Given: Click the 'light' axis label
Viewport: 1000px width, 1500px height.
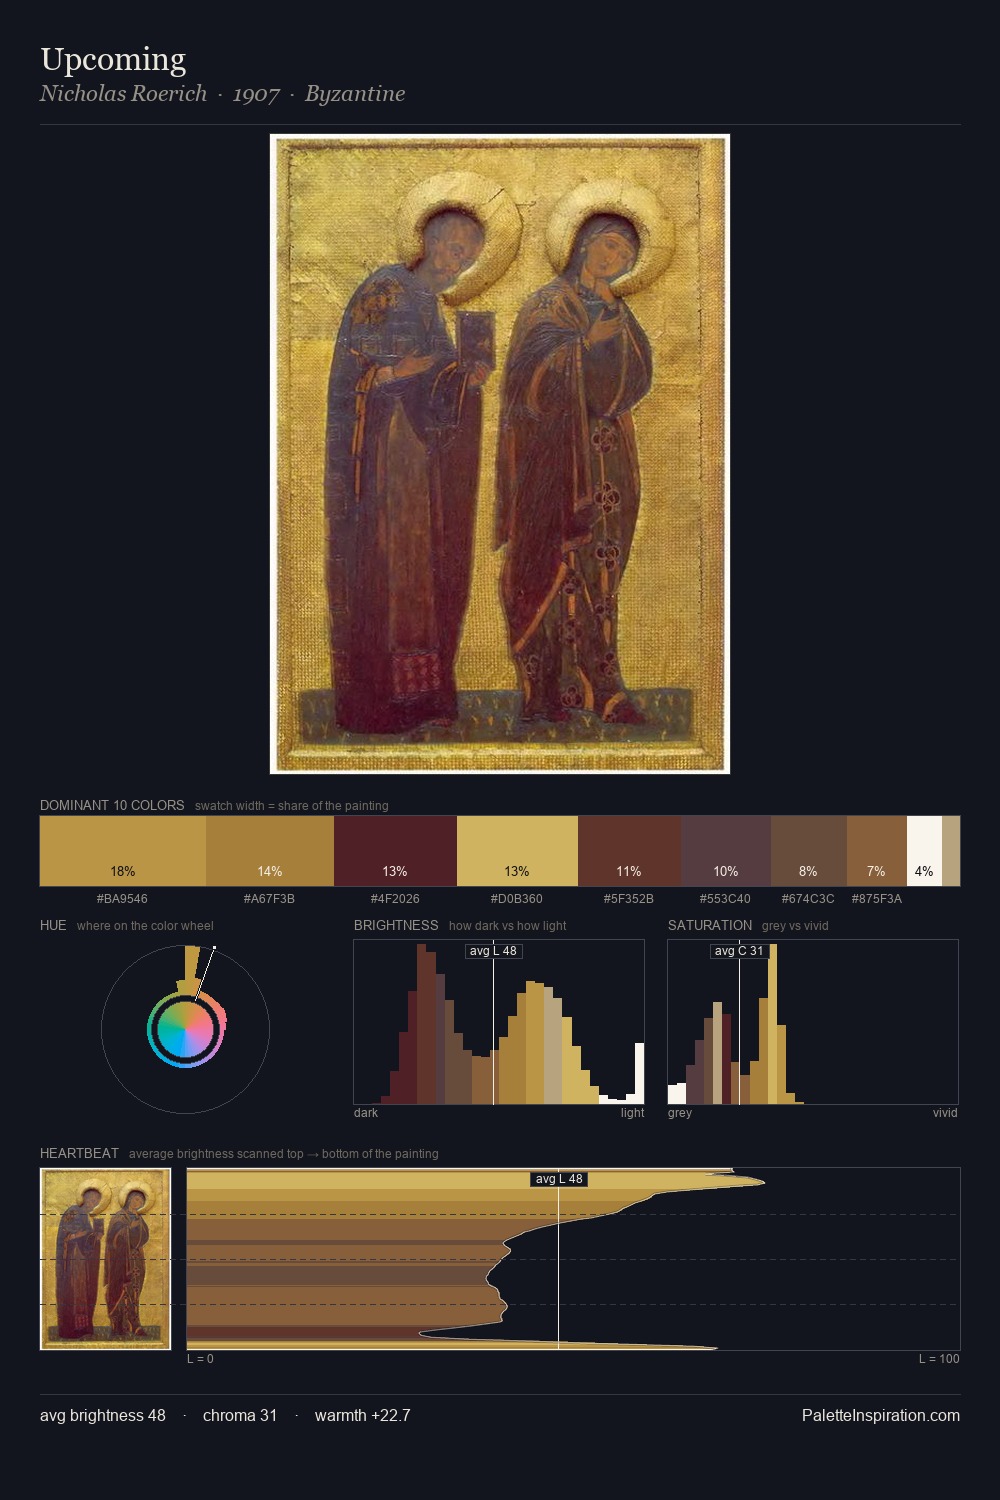Looking at the screenshot, I should [632, 1113].
